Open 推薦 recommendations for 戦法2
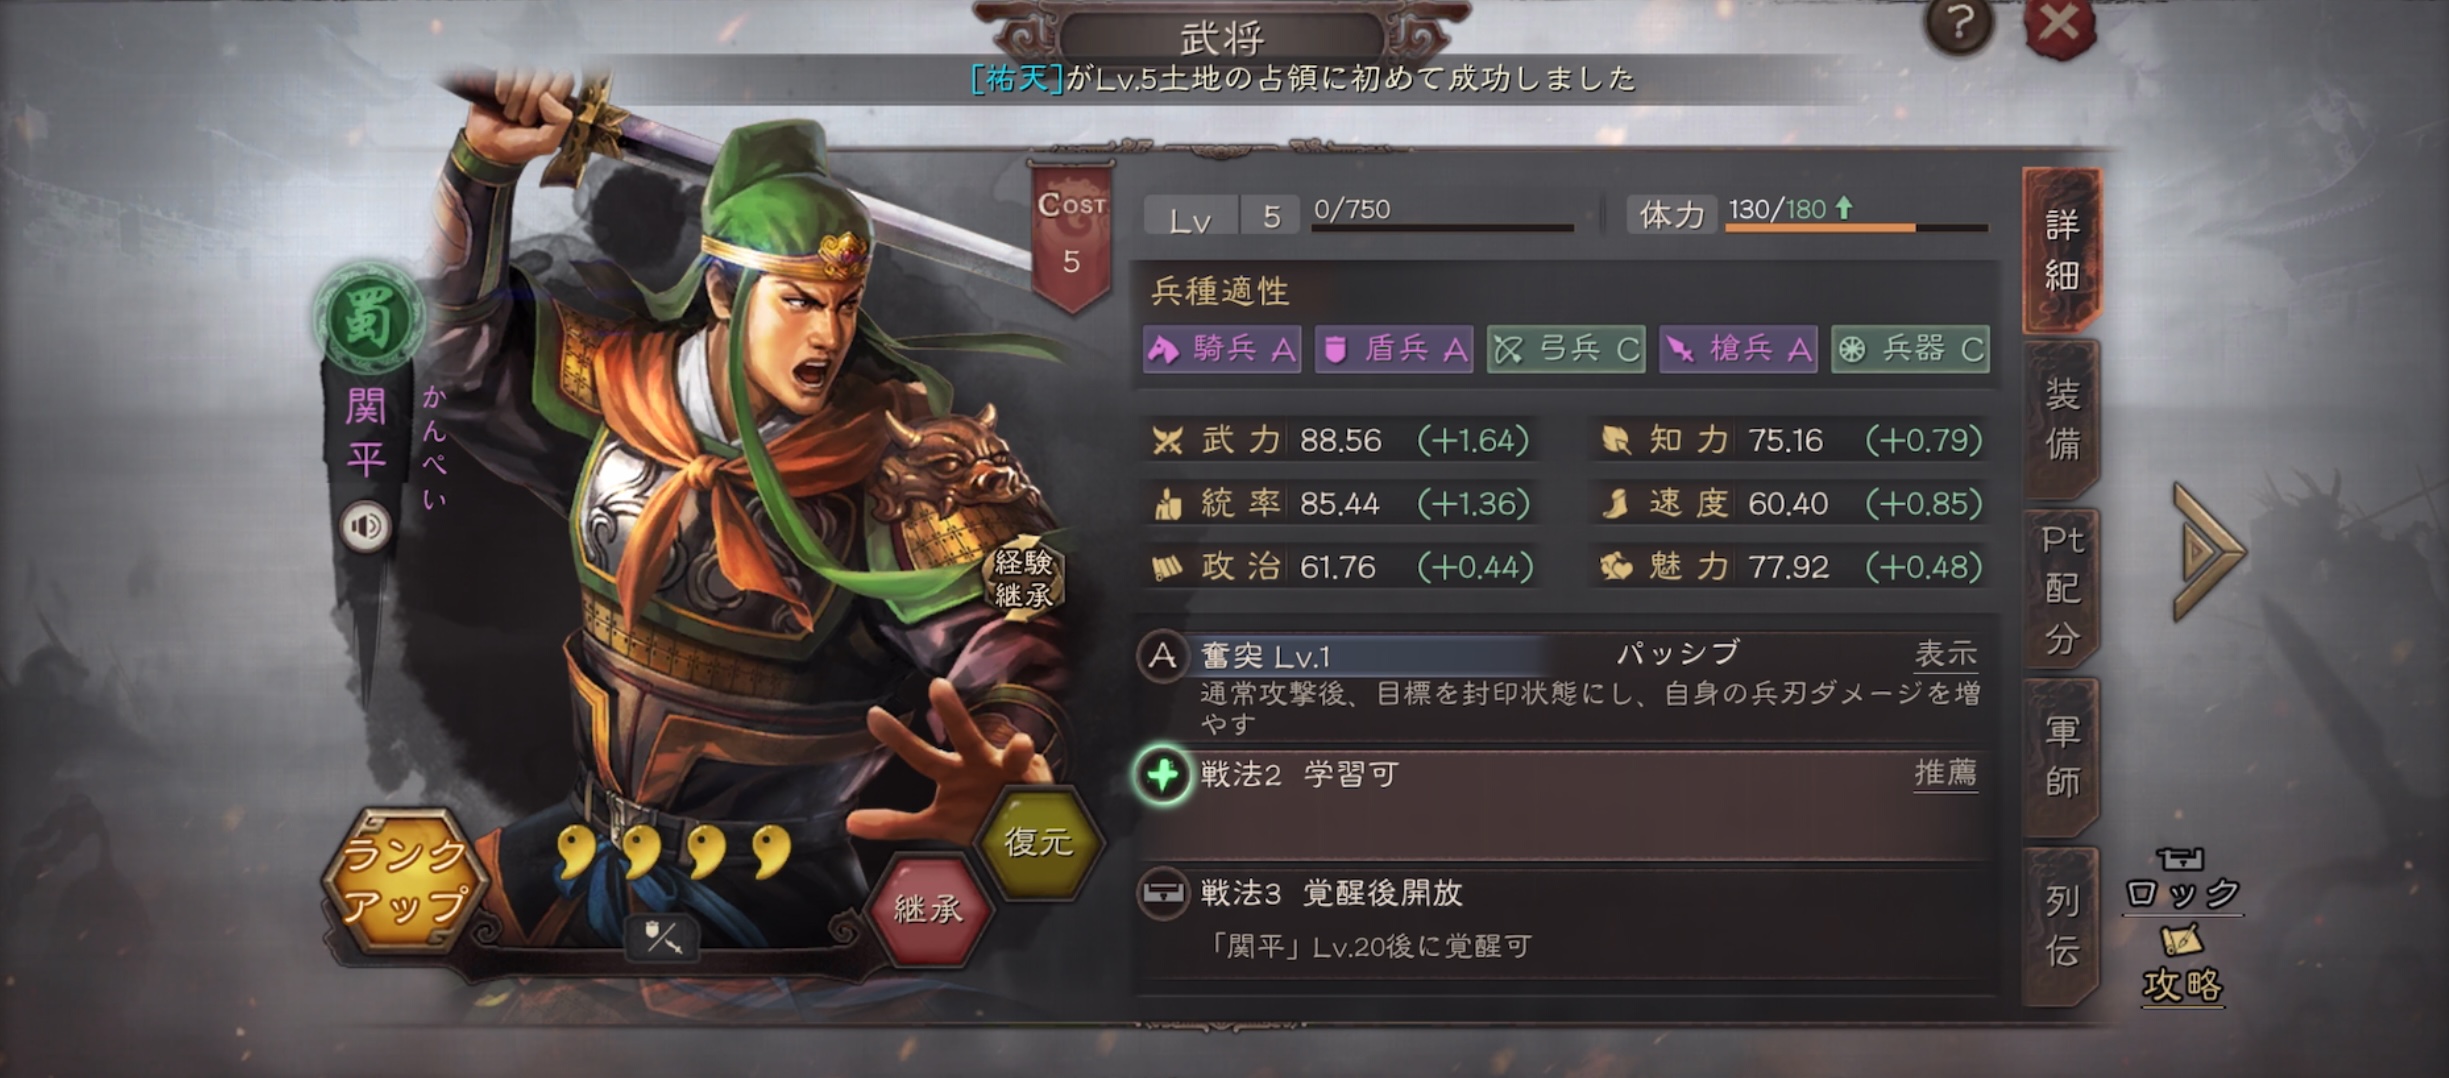Screen dimensions: 2449x1078 (1945, 773)
